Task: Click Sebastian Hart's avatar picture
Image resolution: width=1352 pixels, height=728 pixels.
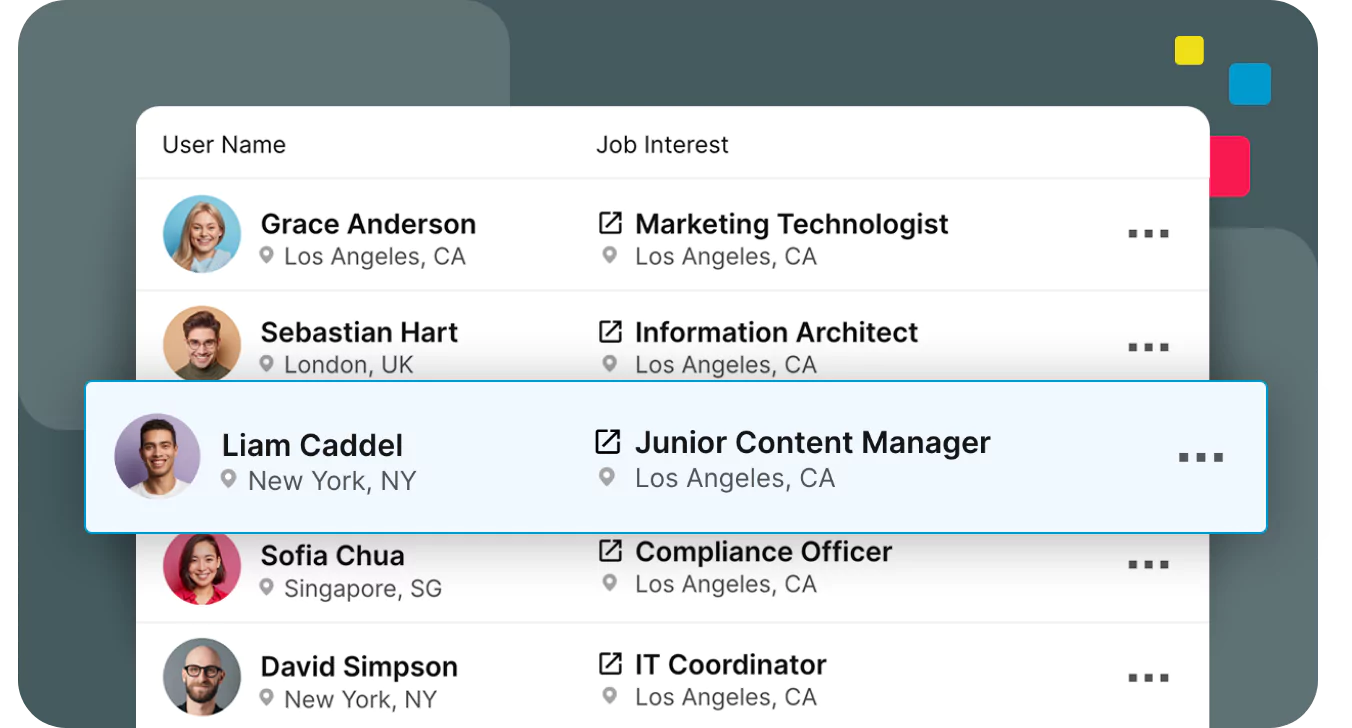Action: [202, 342]
